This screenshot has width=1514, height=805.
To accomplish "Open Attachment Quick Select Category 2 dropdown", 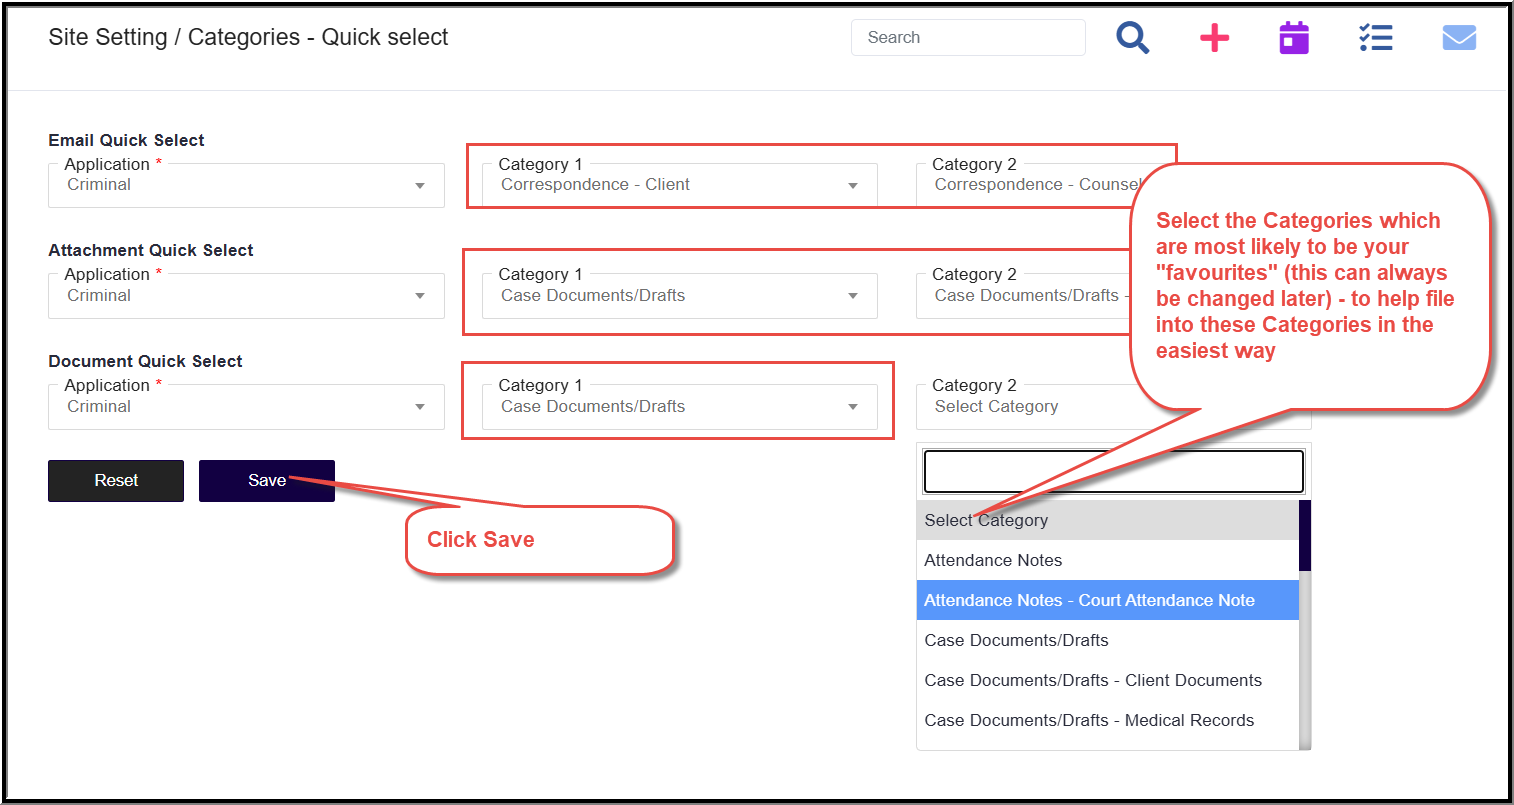I will tap(1023, 296).
